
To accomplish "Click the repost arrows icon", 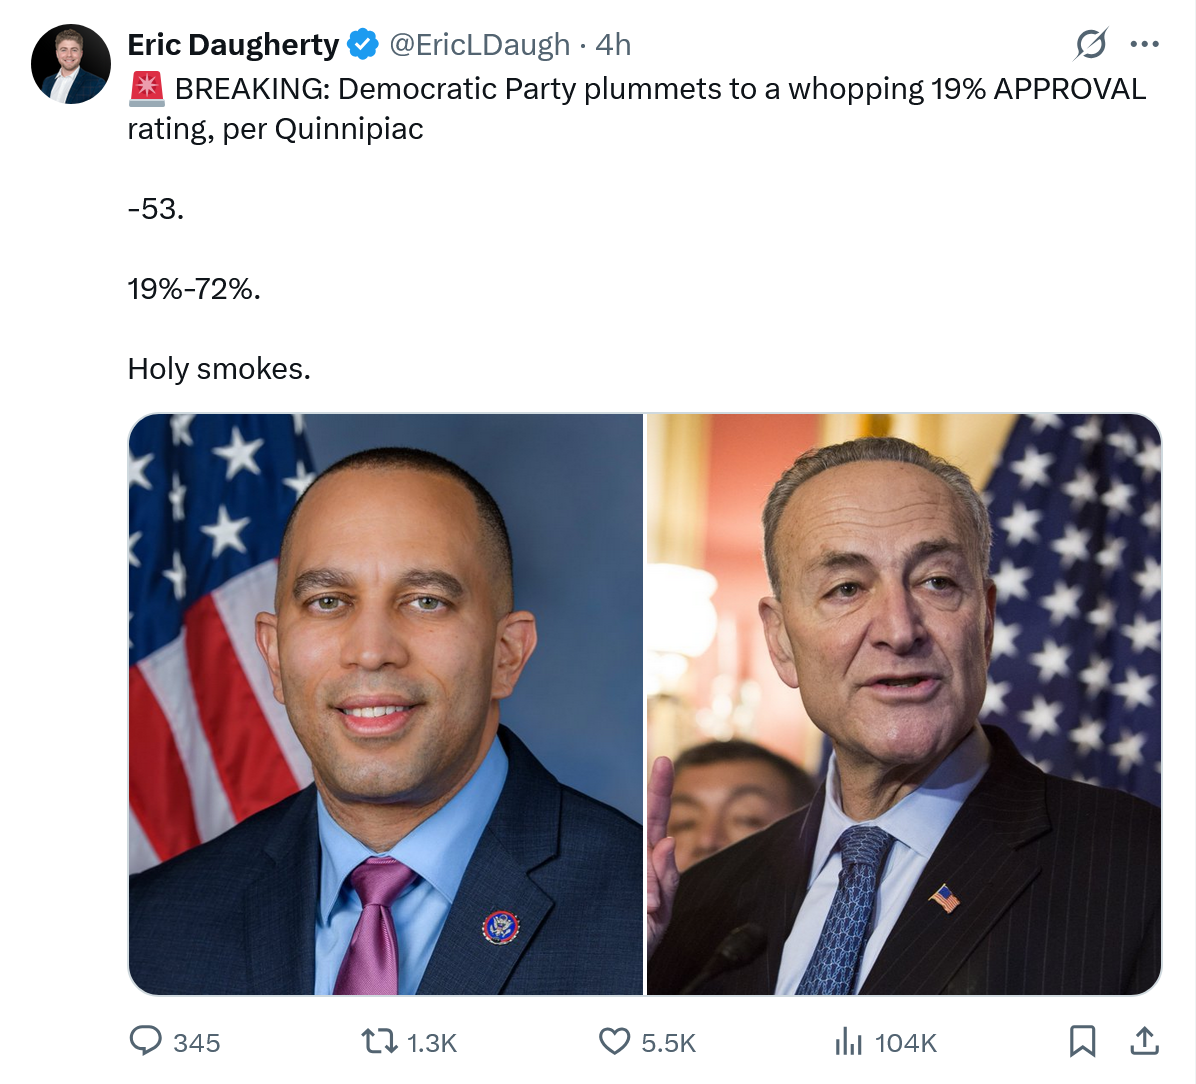I will click(379, 1042).
